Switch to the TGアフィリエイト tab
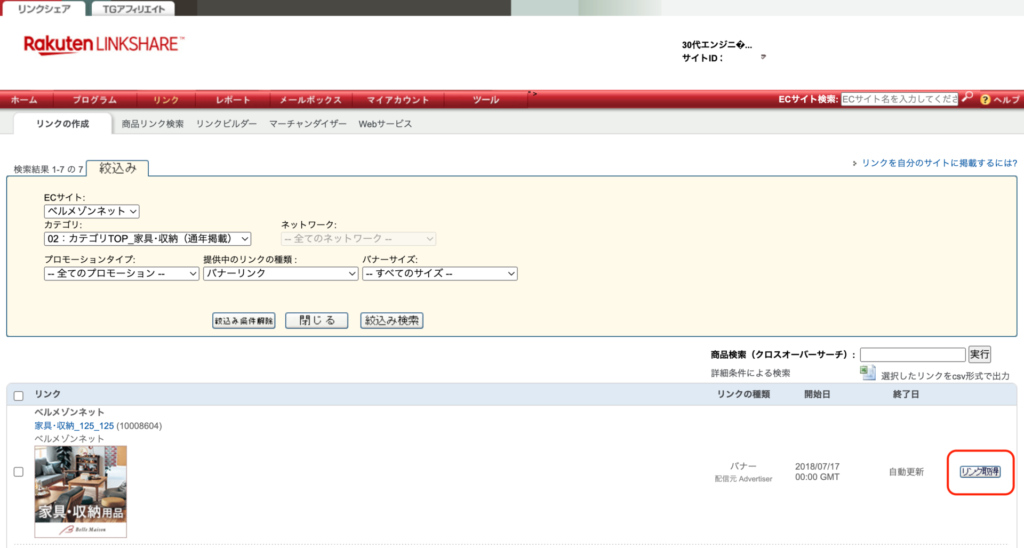Viewport: 1024px width, 548px height. pos(132,9)
